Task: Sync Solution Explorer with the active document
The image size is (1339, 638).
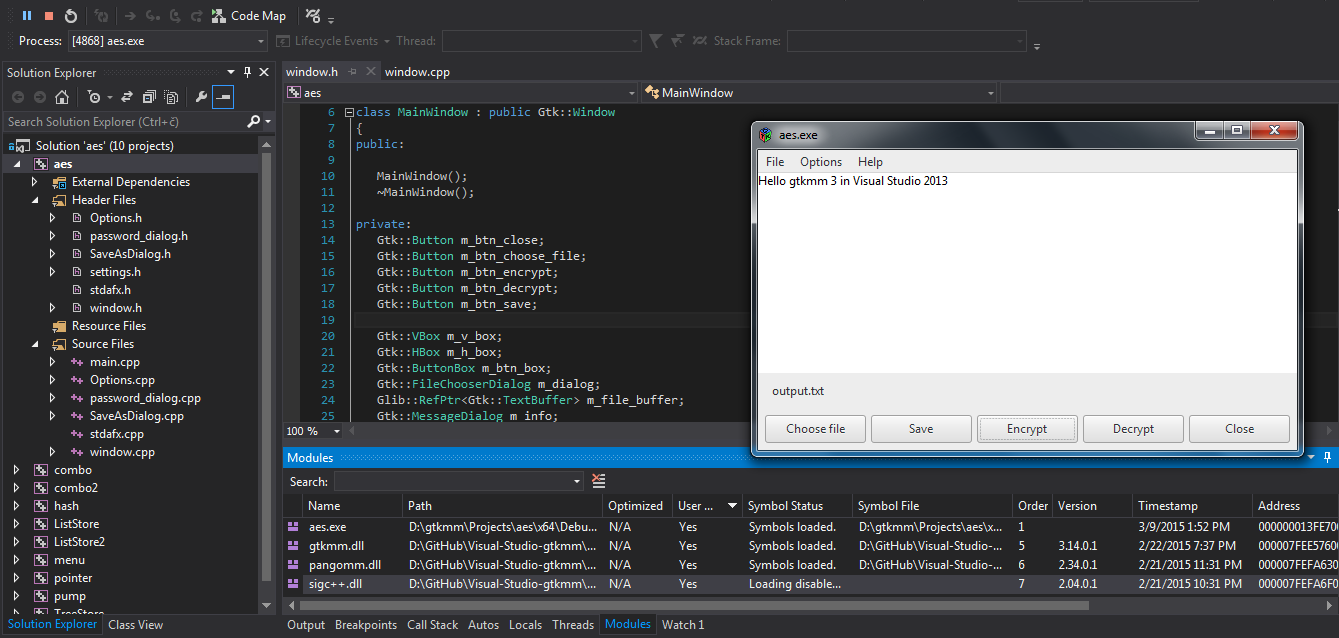Action: pos(126,97)
